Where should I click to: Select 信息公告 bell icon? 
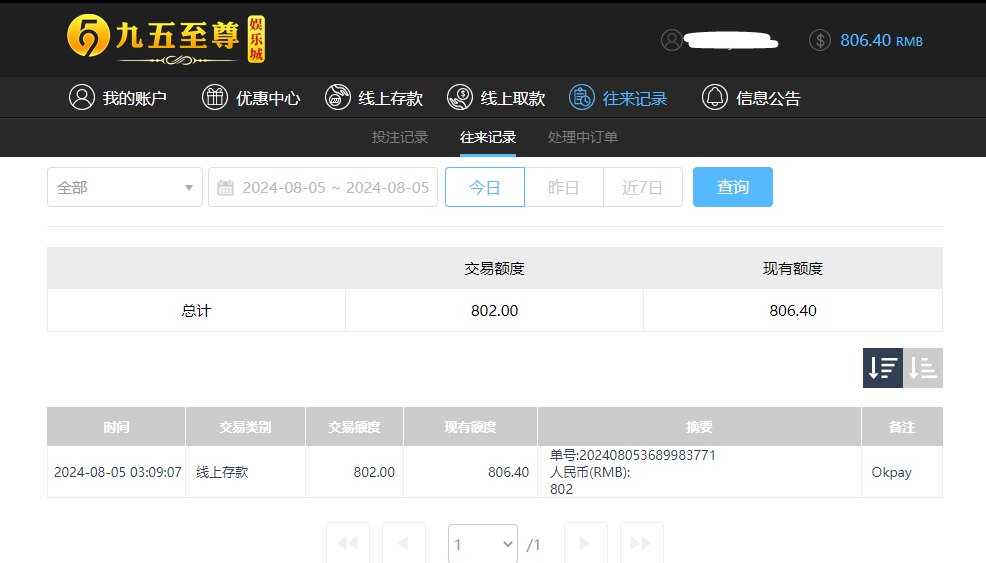(x=714, y=97)
